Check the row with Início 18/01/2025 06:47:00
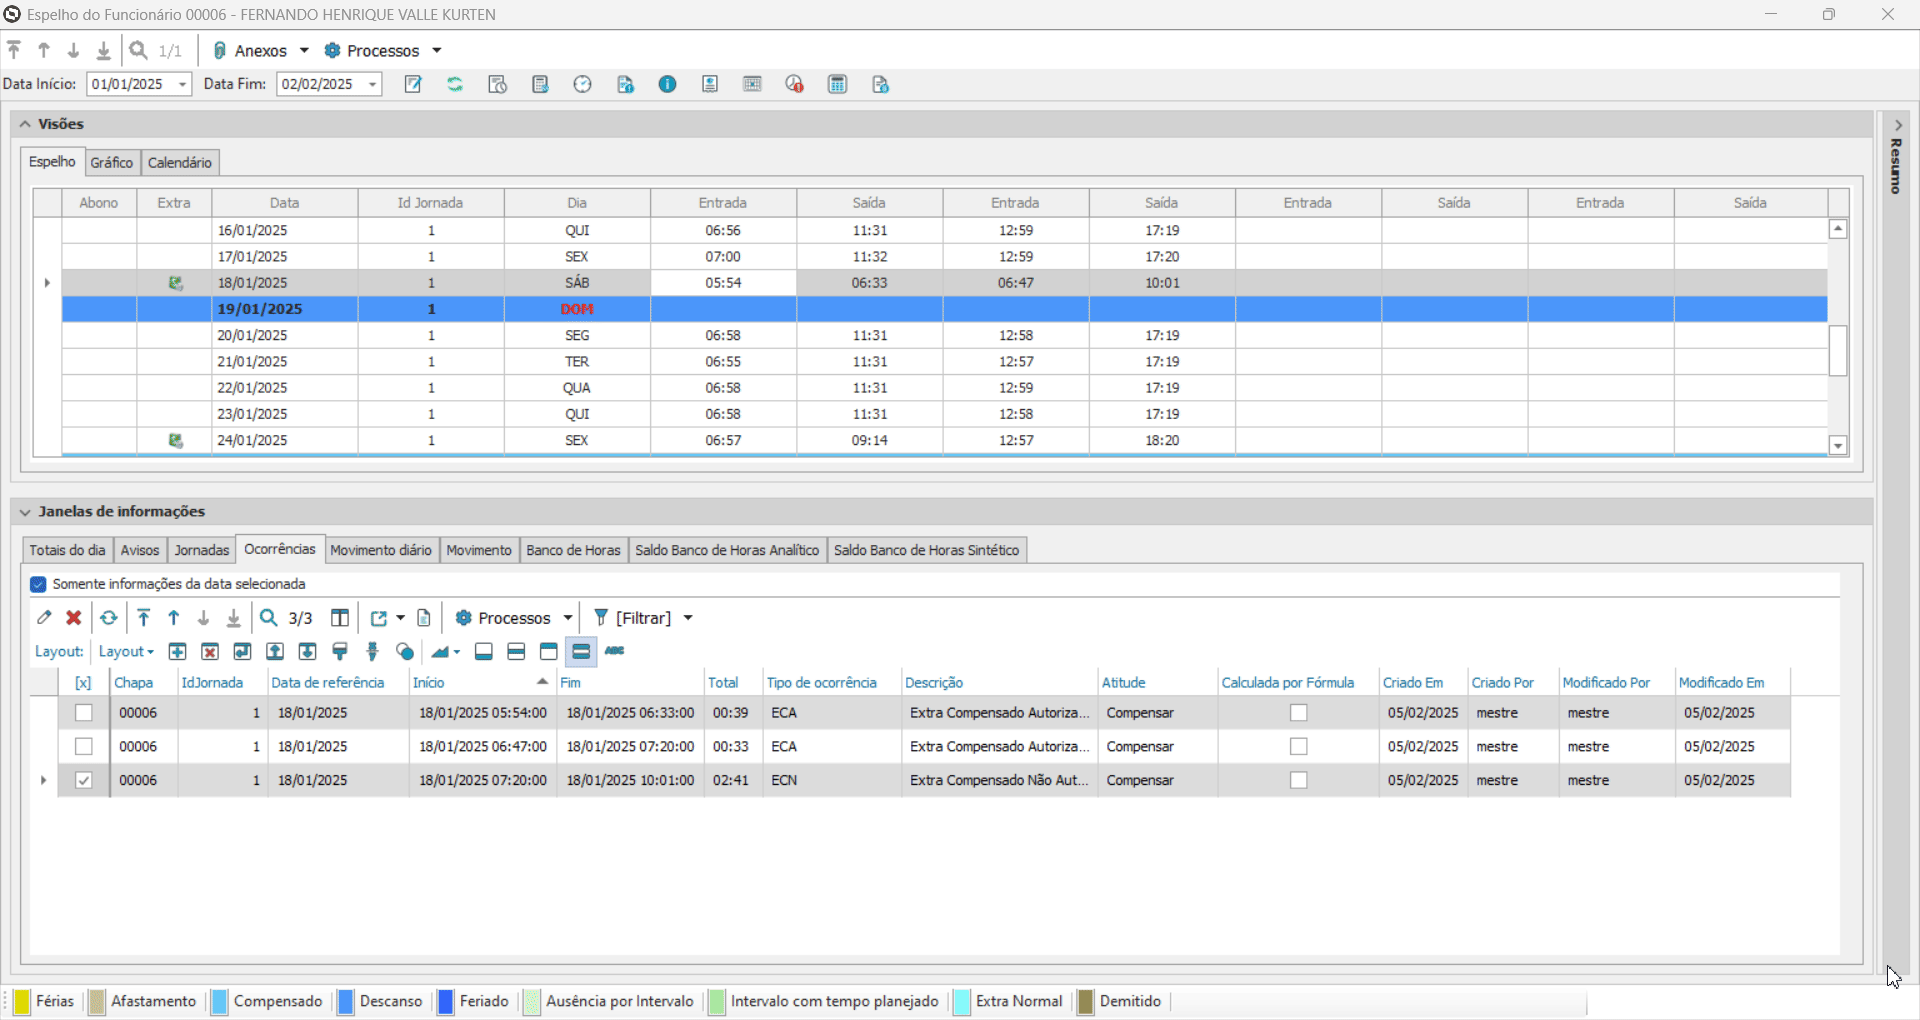 [x=84, y=746]
